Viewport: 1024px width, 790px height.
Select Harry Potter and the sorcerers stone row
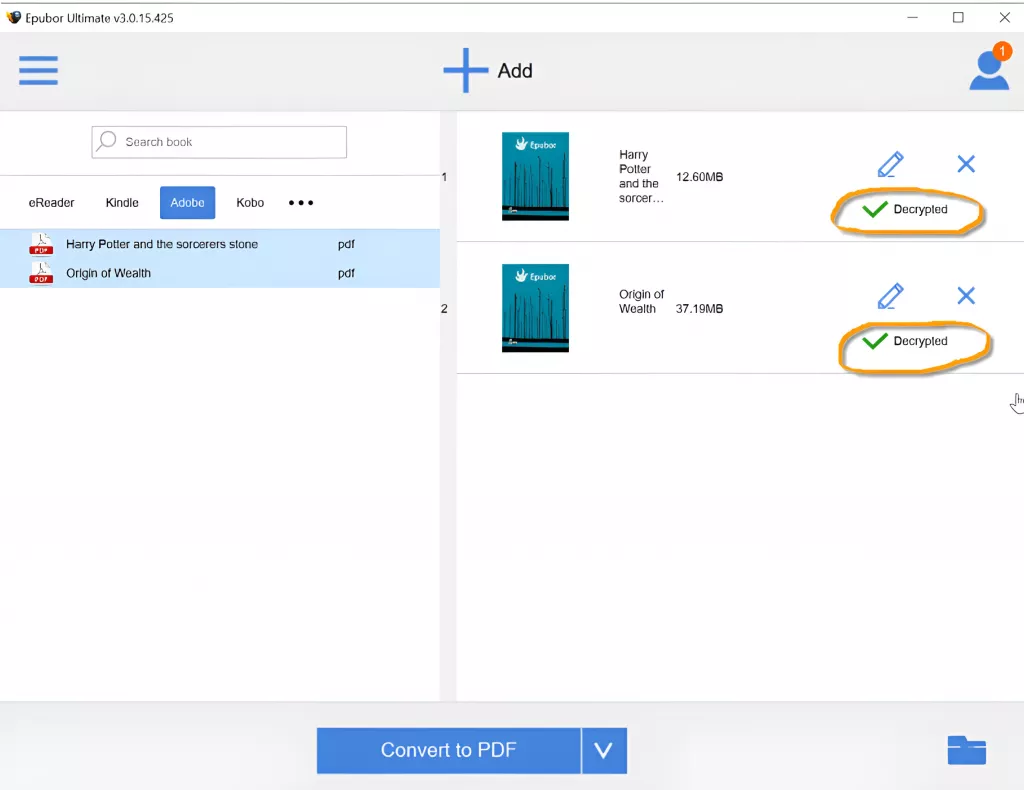219,244
